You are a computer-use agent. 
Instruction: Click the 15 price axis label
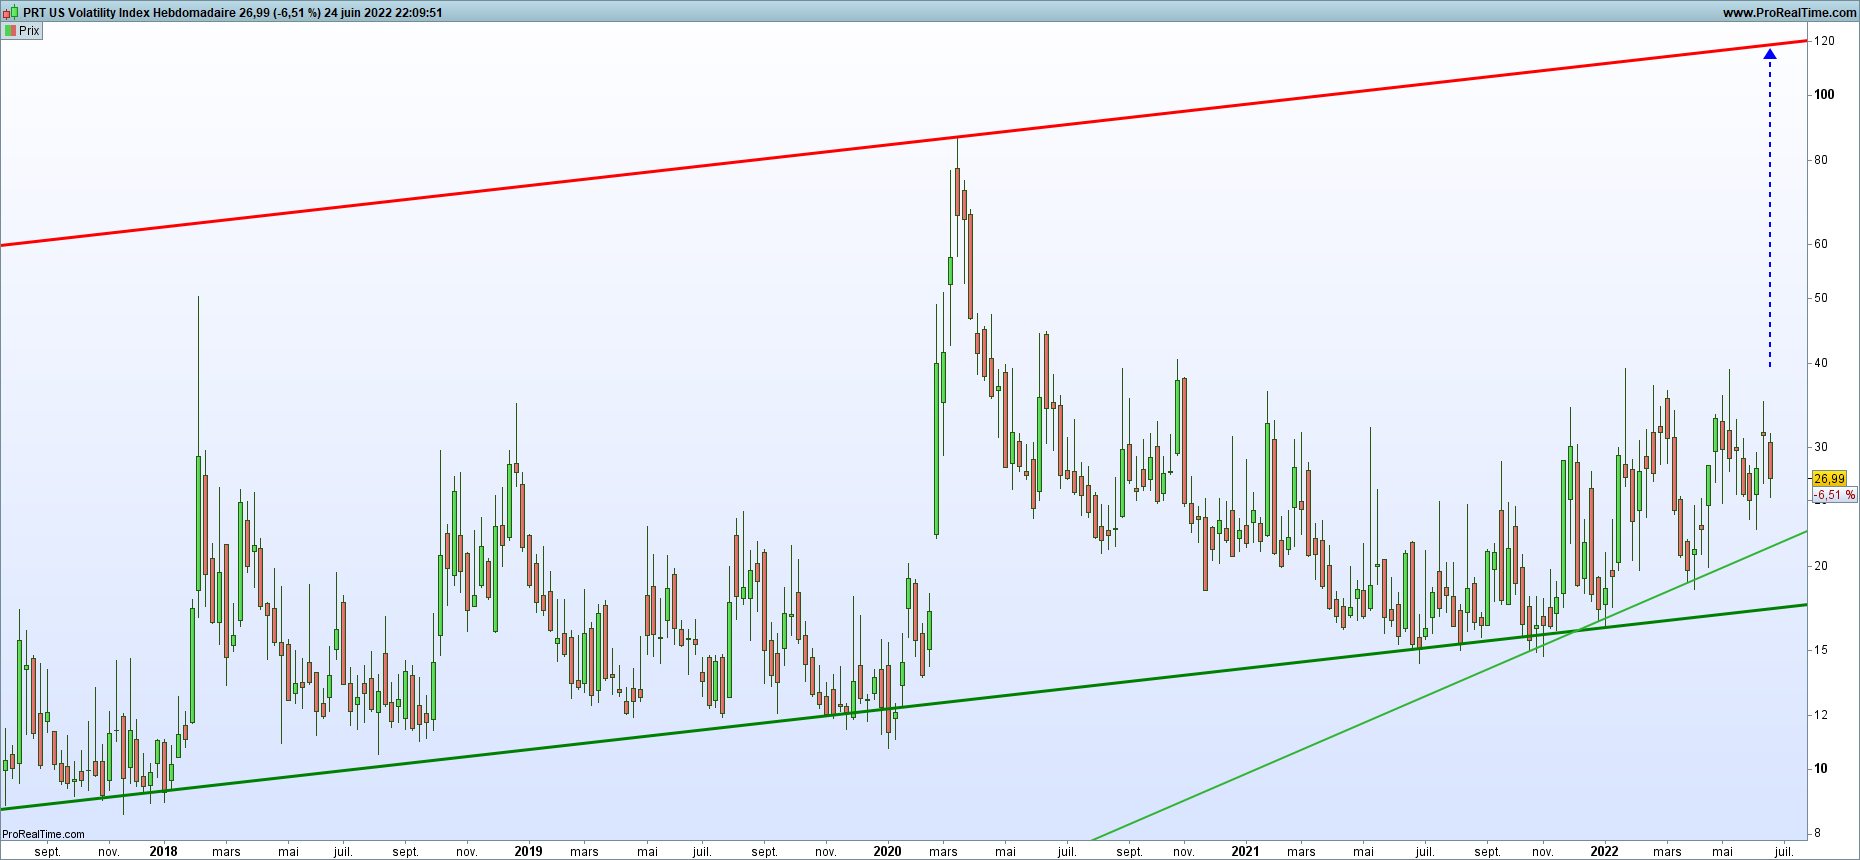coord(1821,650)
